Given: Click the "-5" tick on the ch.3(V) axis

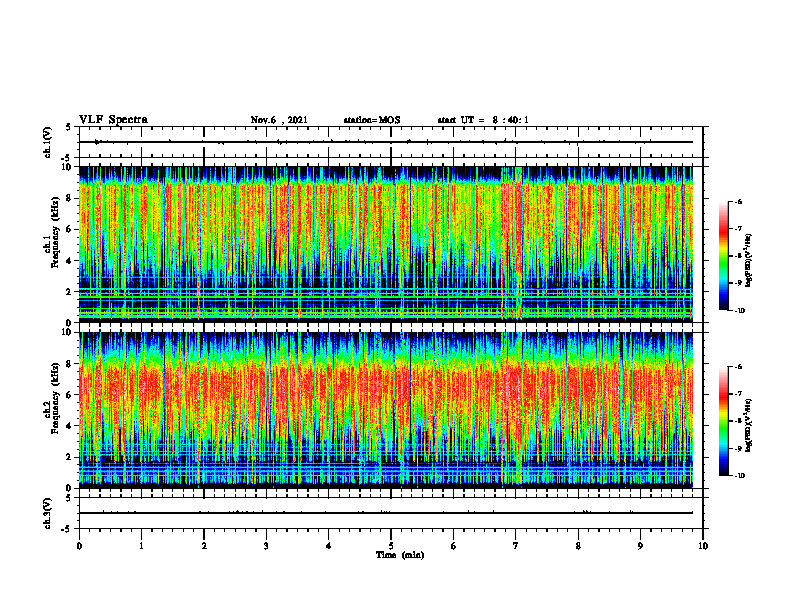Looking at the screenshot, I should (67, 529).
